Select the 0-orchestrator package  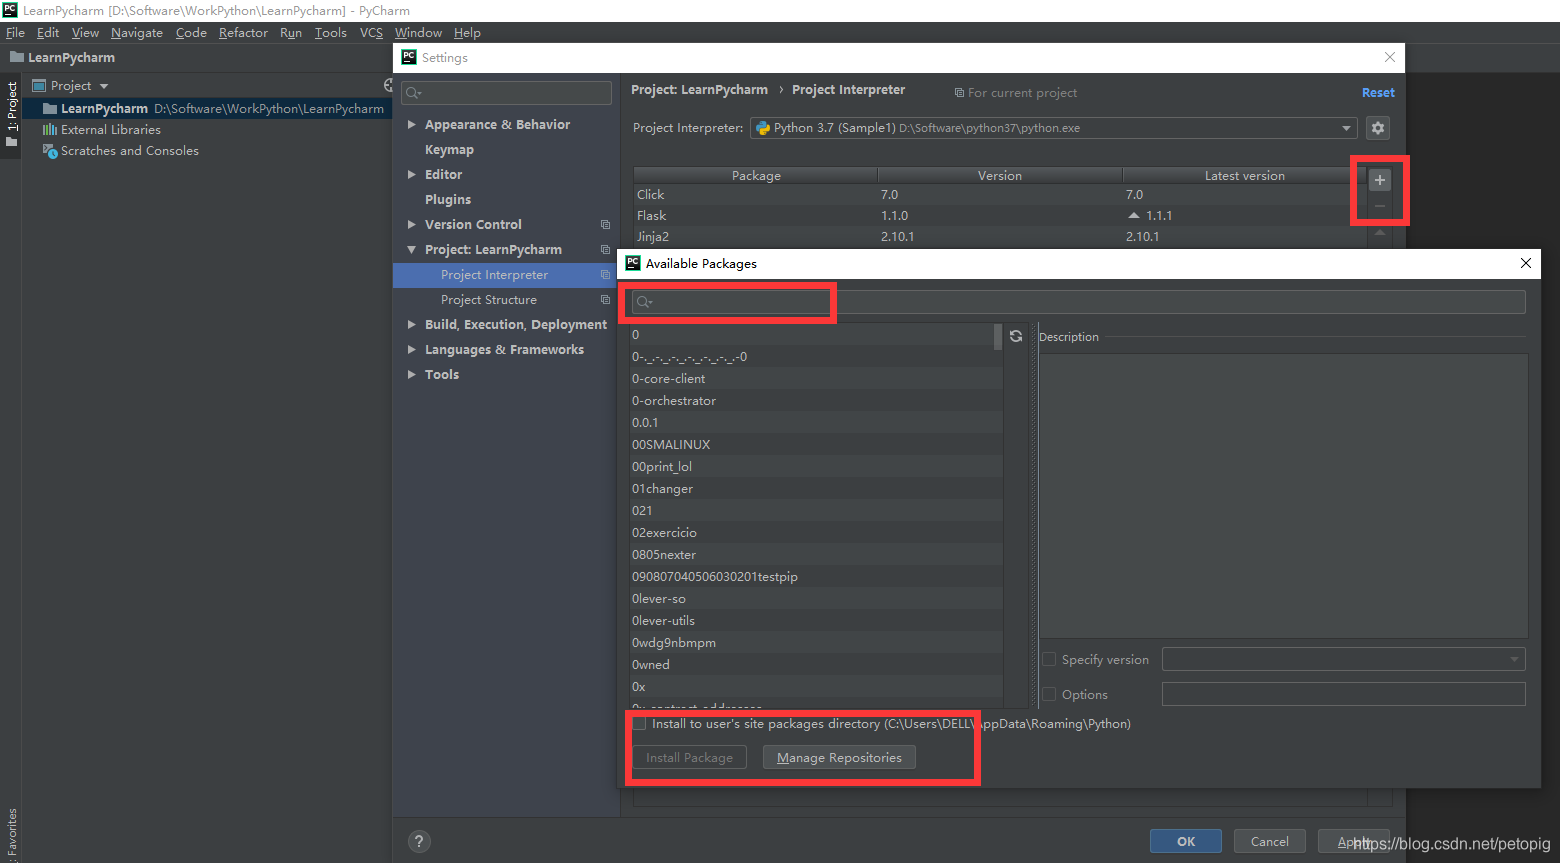click(815, 401)
